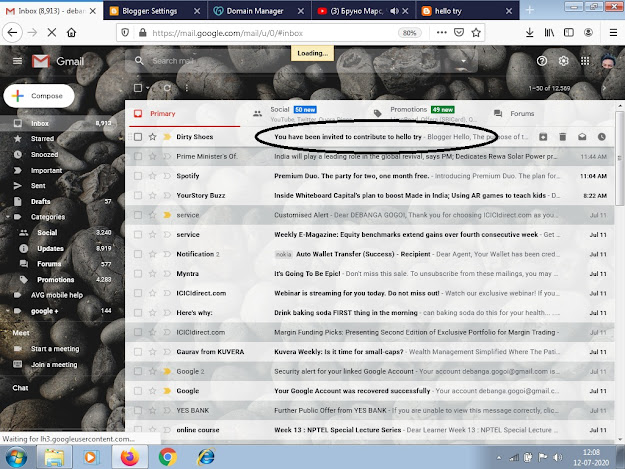Open Gmail settings gear icon
625x469 pixels.
(x=563, y=61)
